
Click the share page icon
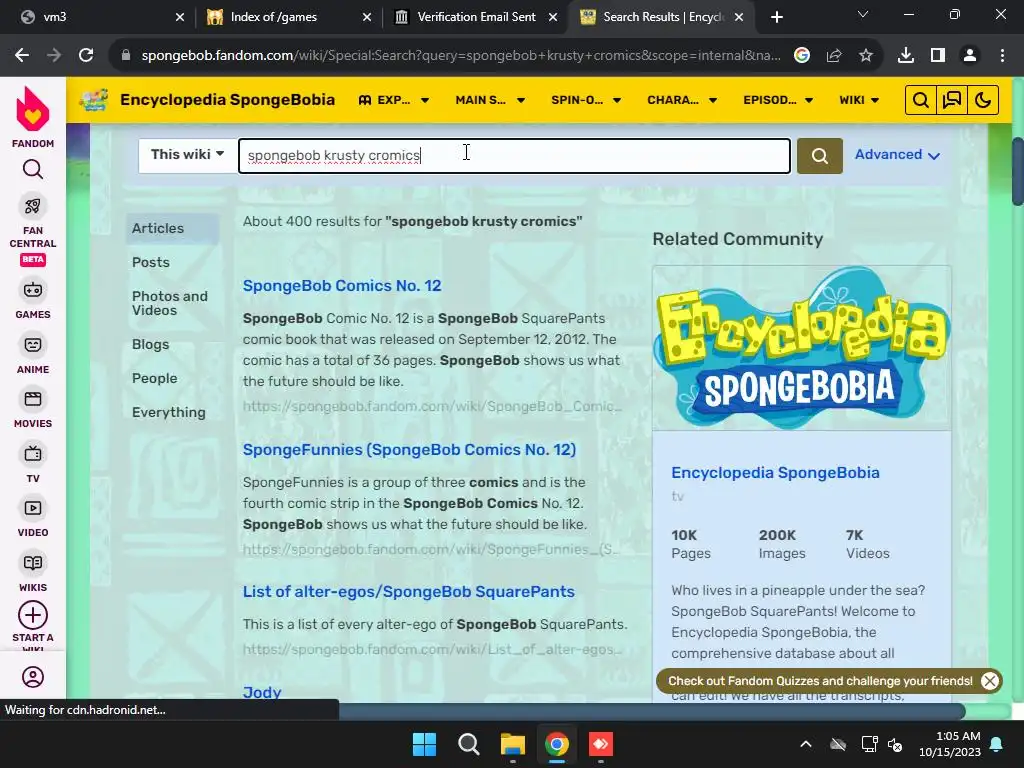click(x=833, y=56)
